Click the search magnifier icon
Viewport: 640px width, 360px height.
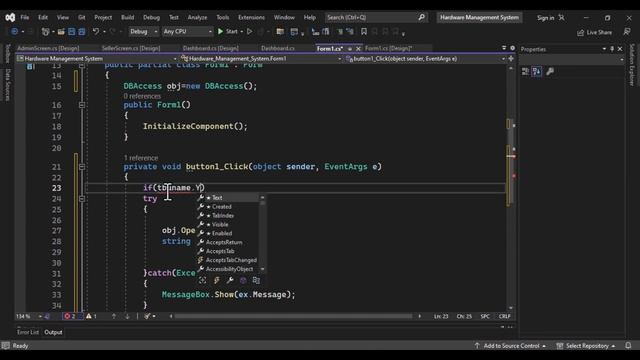click(421, 17)
